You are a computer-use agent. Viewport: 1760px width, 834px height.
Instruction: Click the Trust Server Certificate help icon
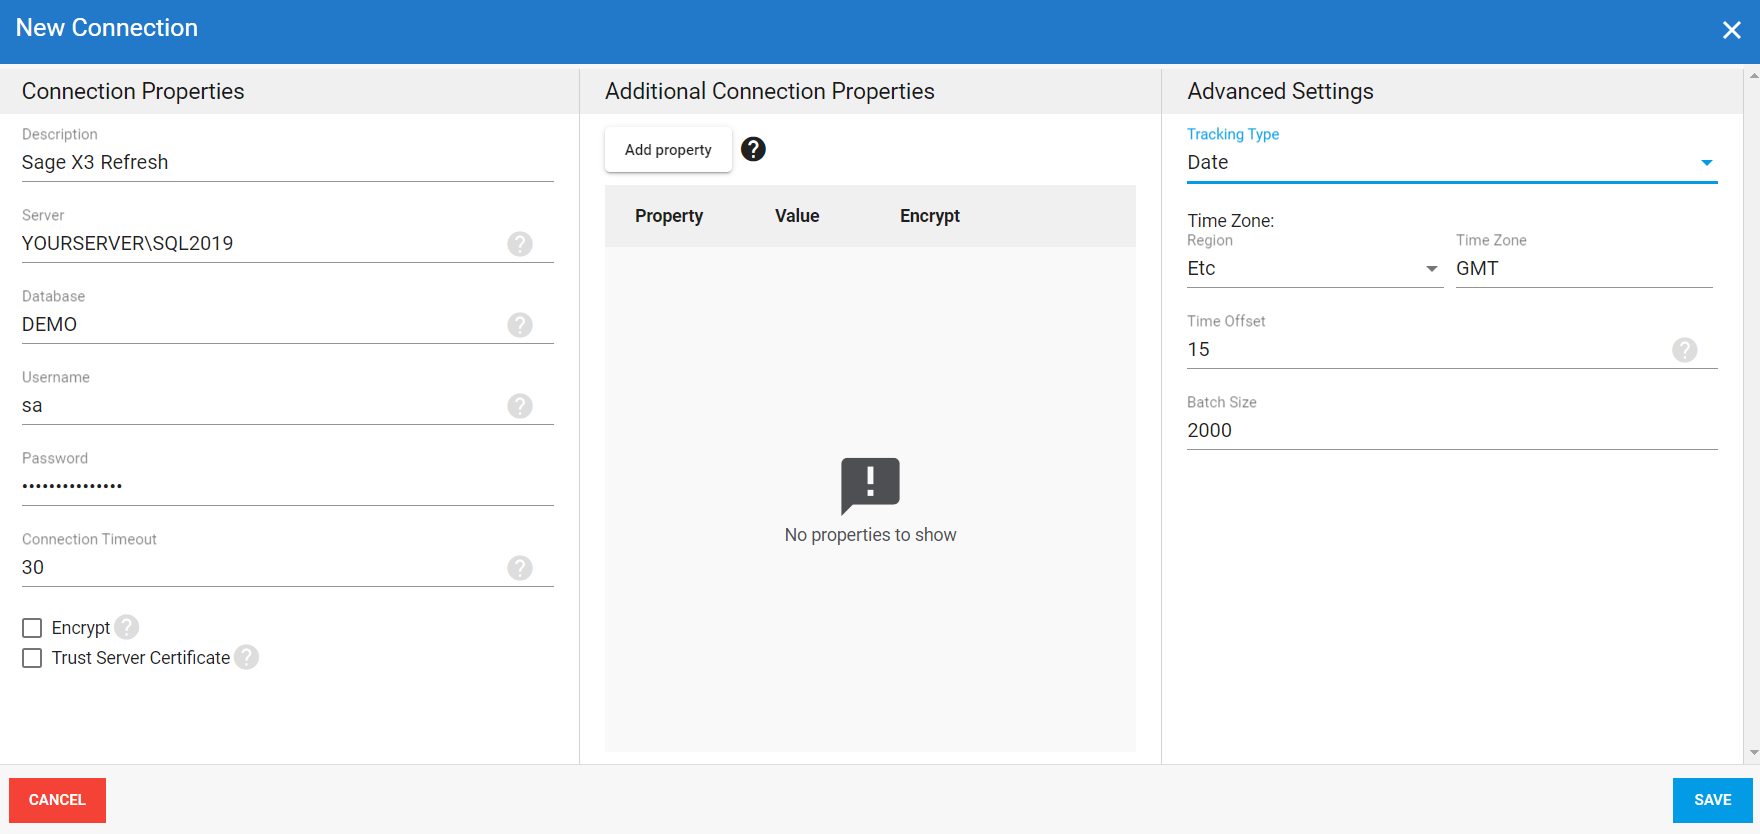(x=246, y=657)
